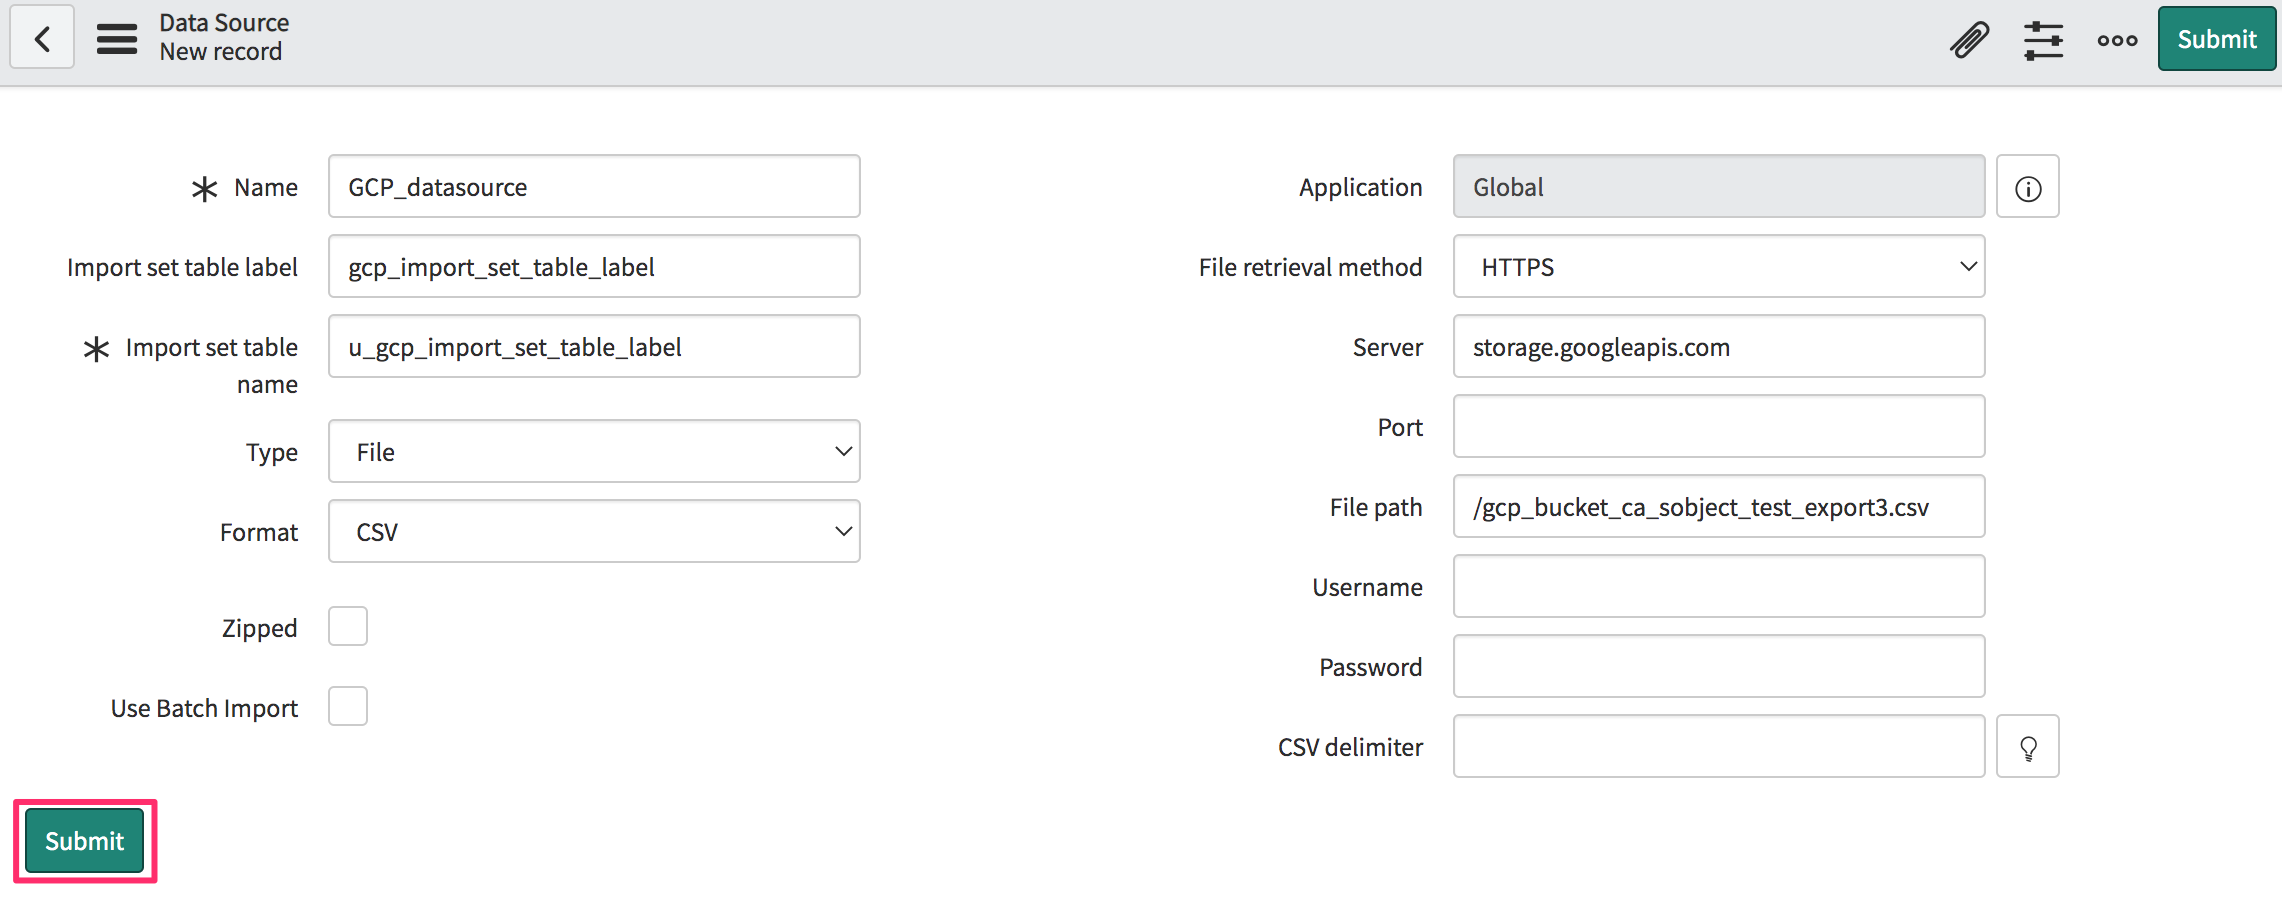
Task: Open the hamburger context menu
Action: pos(117,39)
